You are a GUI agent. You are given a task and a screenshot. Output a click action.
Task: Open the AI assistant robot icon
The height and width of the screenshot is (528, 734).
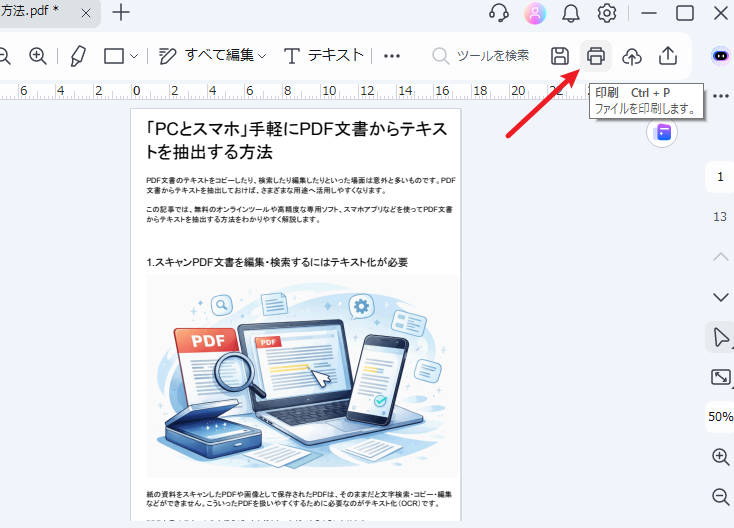(x=721, y=56)
